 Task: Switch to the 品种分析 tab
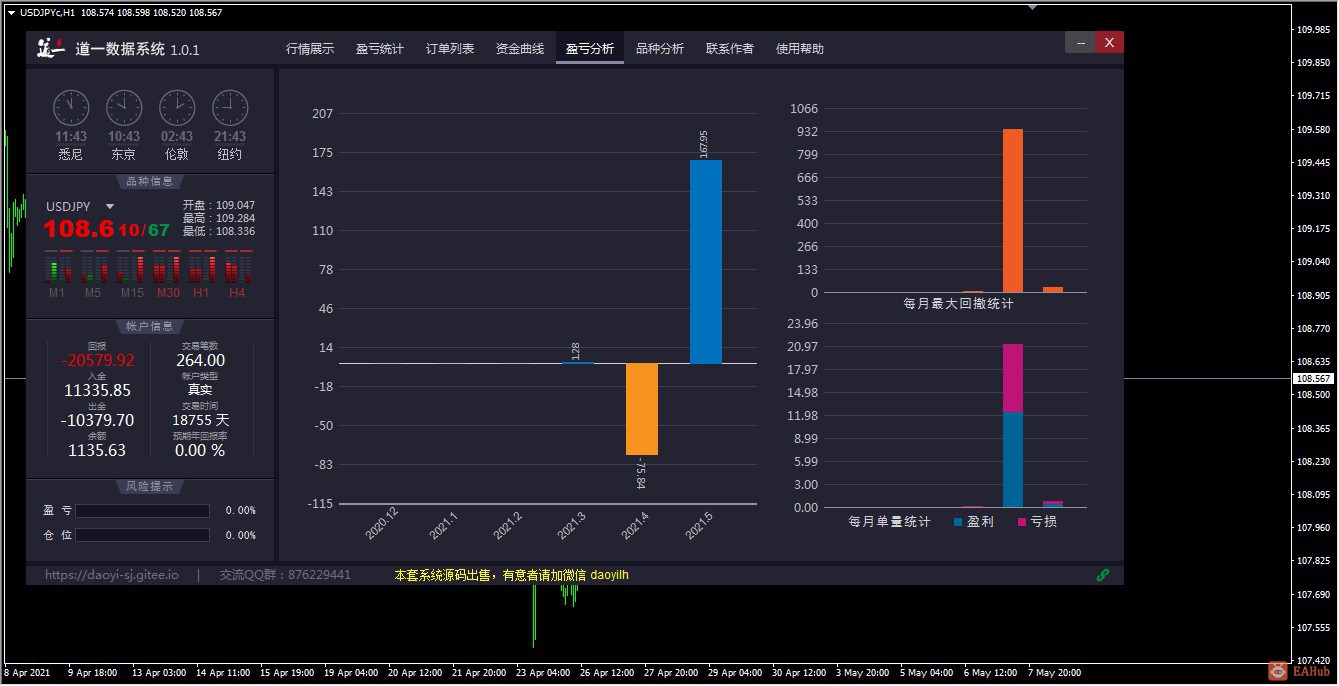[x=660, y=49]
